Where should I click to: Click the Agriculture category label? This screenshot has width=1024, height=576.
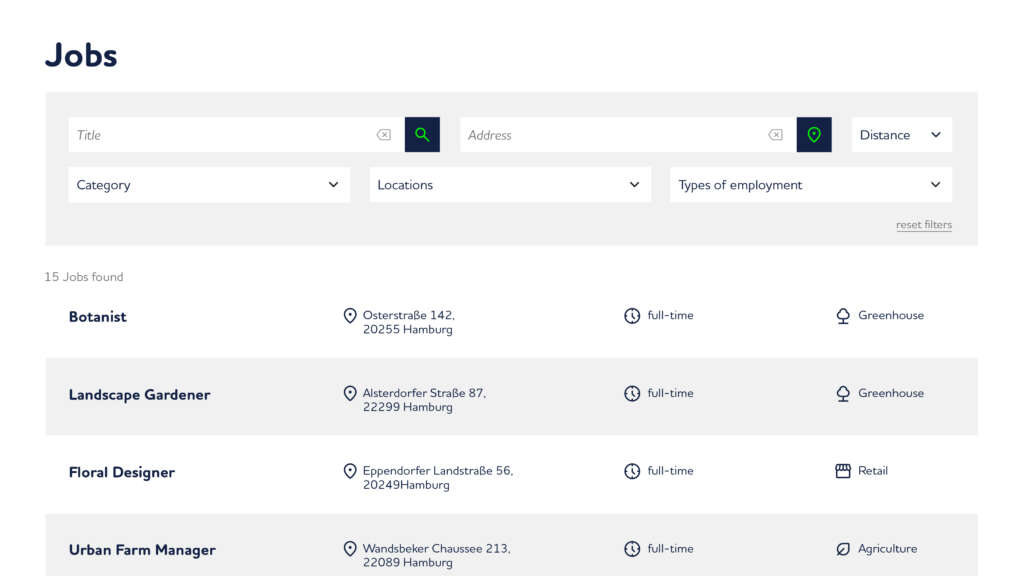click(x=888, y=549)
